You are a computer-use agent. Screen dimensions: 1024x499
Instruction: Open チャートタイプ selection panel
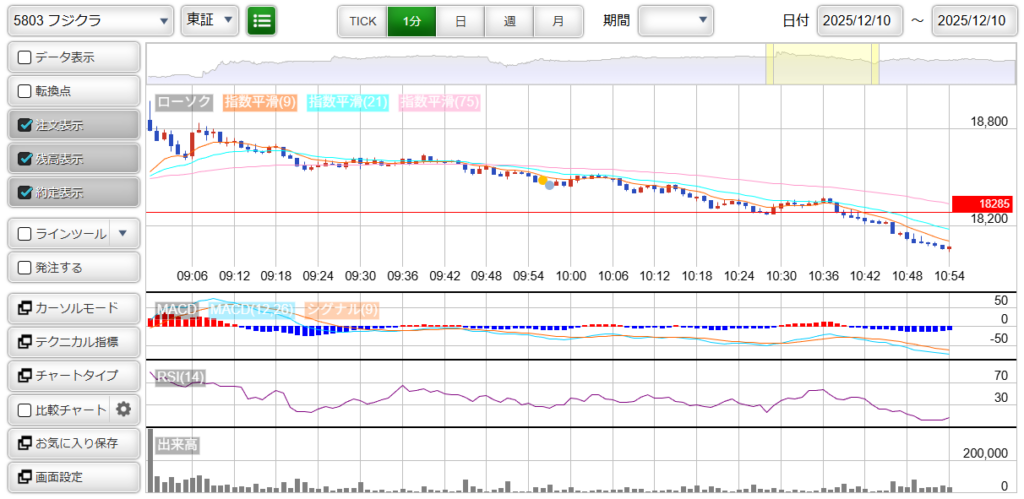pyautogui.click(x=72, y=375)
